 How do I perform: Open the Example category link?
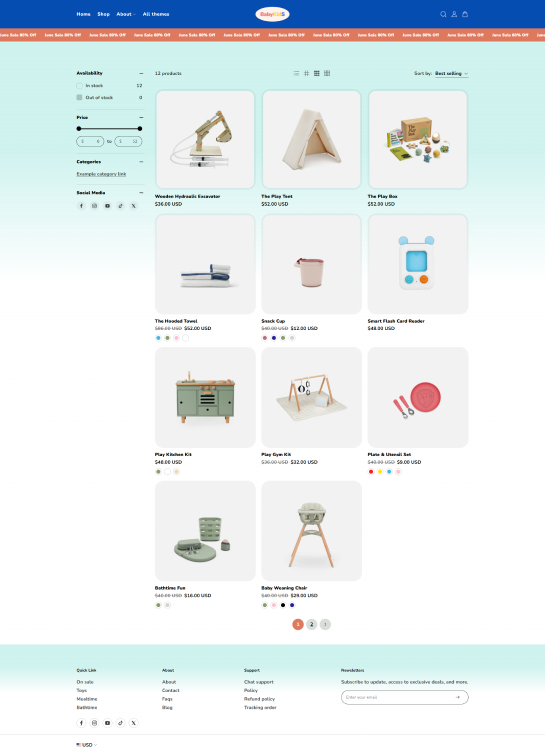click(x=101, y=174)
